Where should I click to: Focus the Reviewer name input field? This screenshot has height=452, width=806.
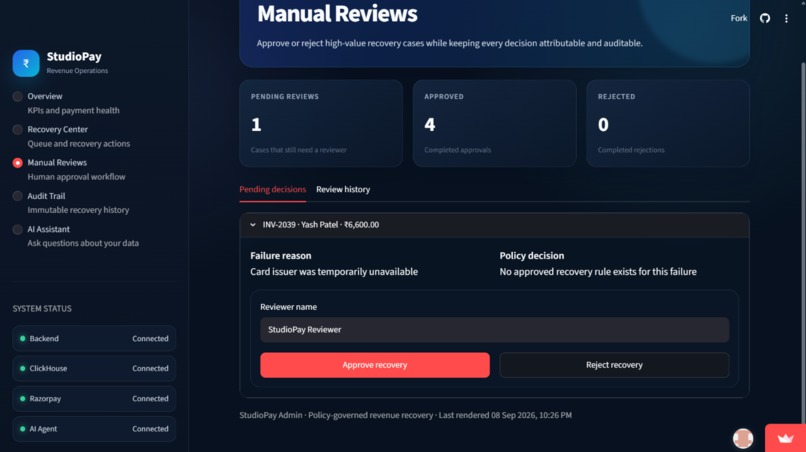494,330
